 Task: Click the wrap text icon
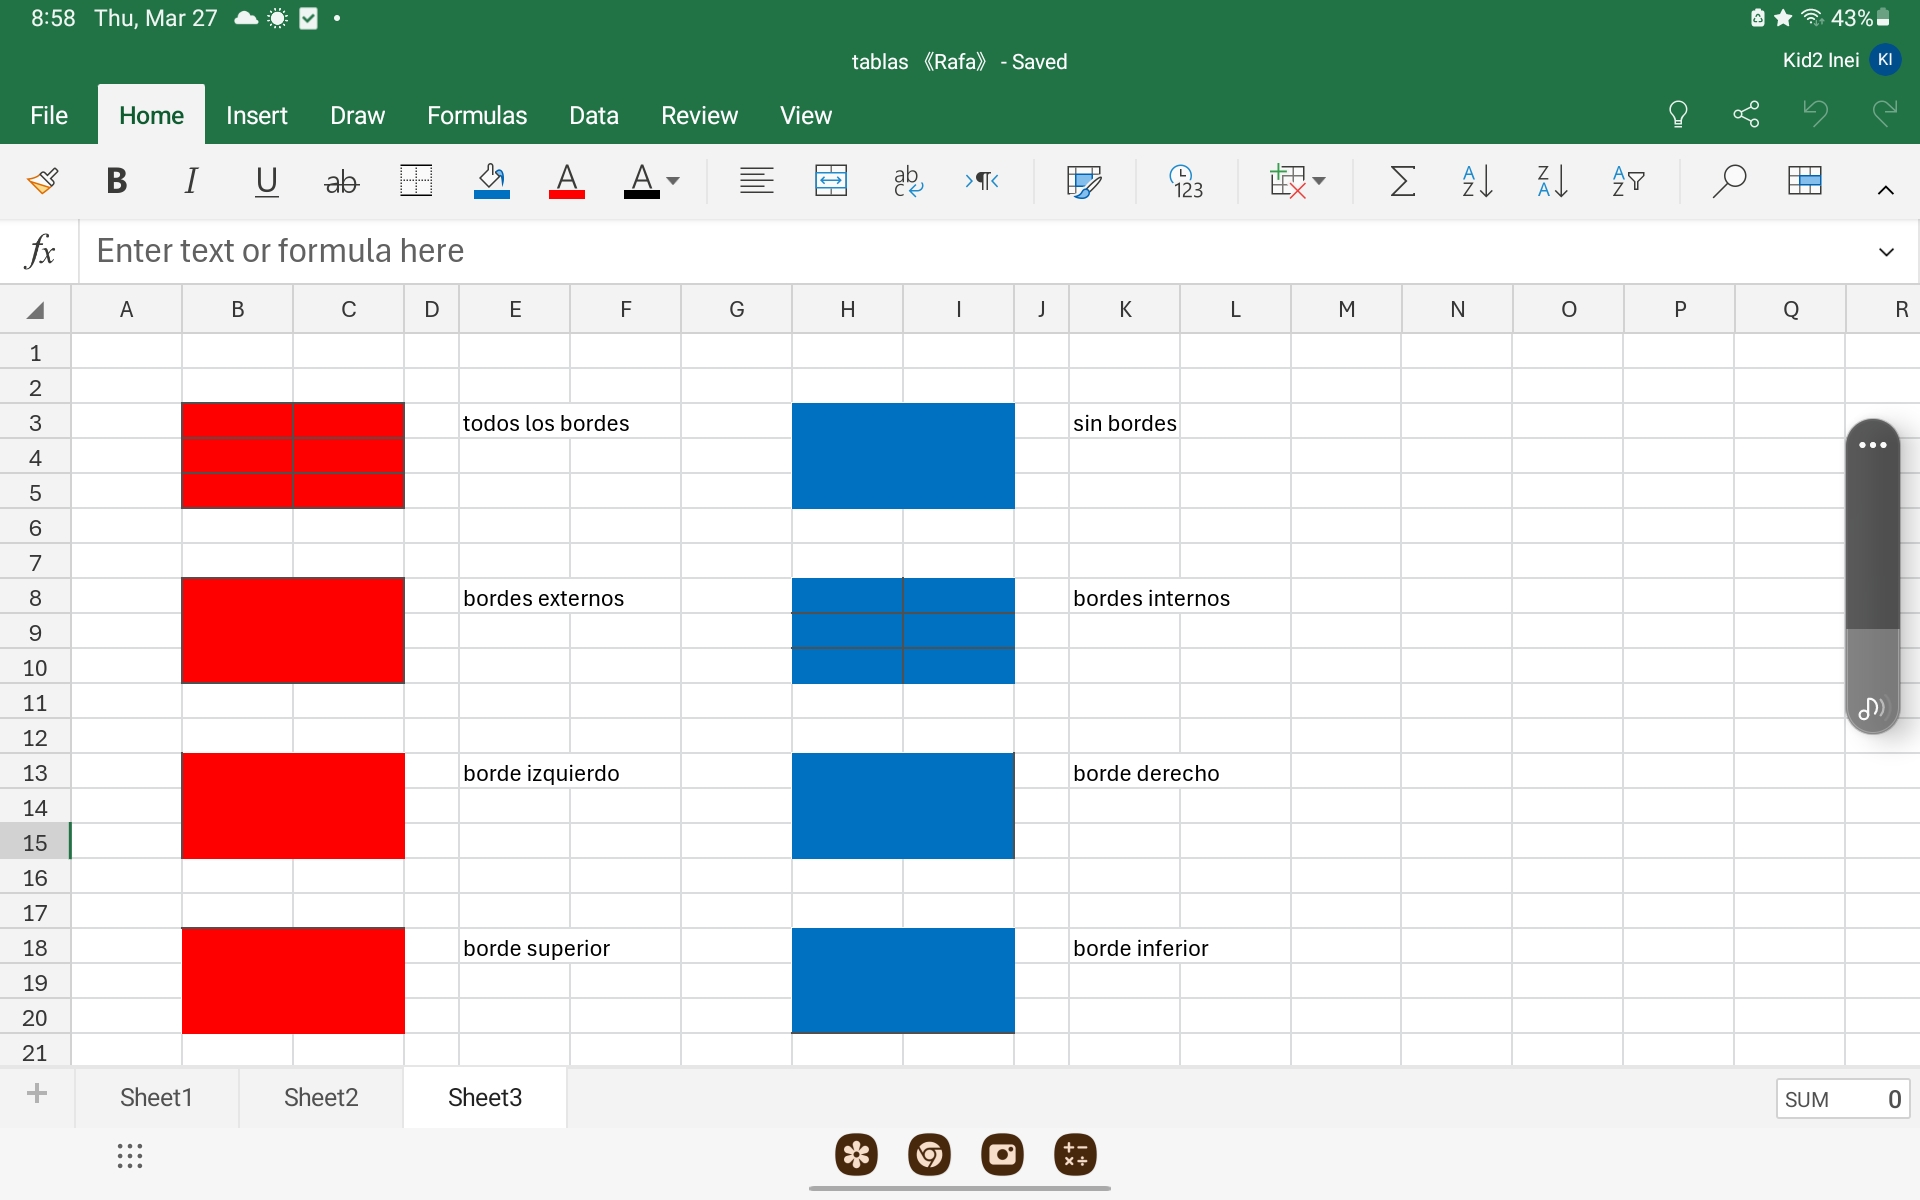click(907, 181)
